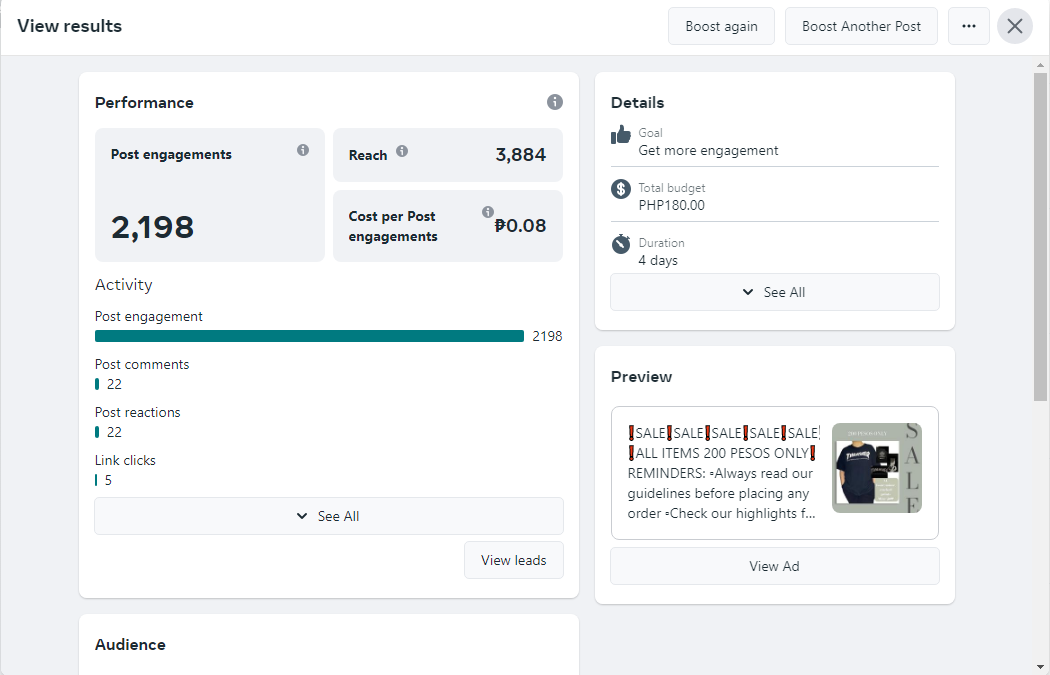Click the Performance info icon
The image size is (1050, 675).
click(x=555, y=102)
